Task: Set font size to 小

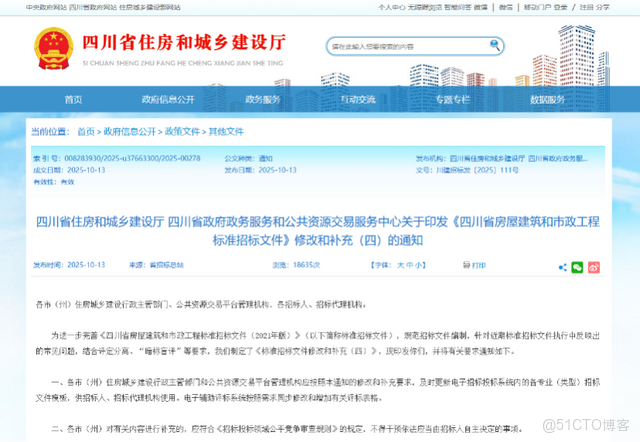Action: click(418, 265)
